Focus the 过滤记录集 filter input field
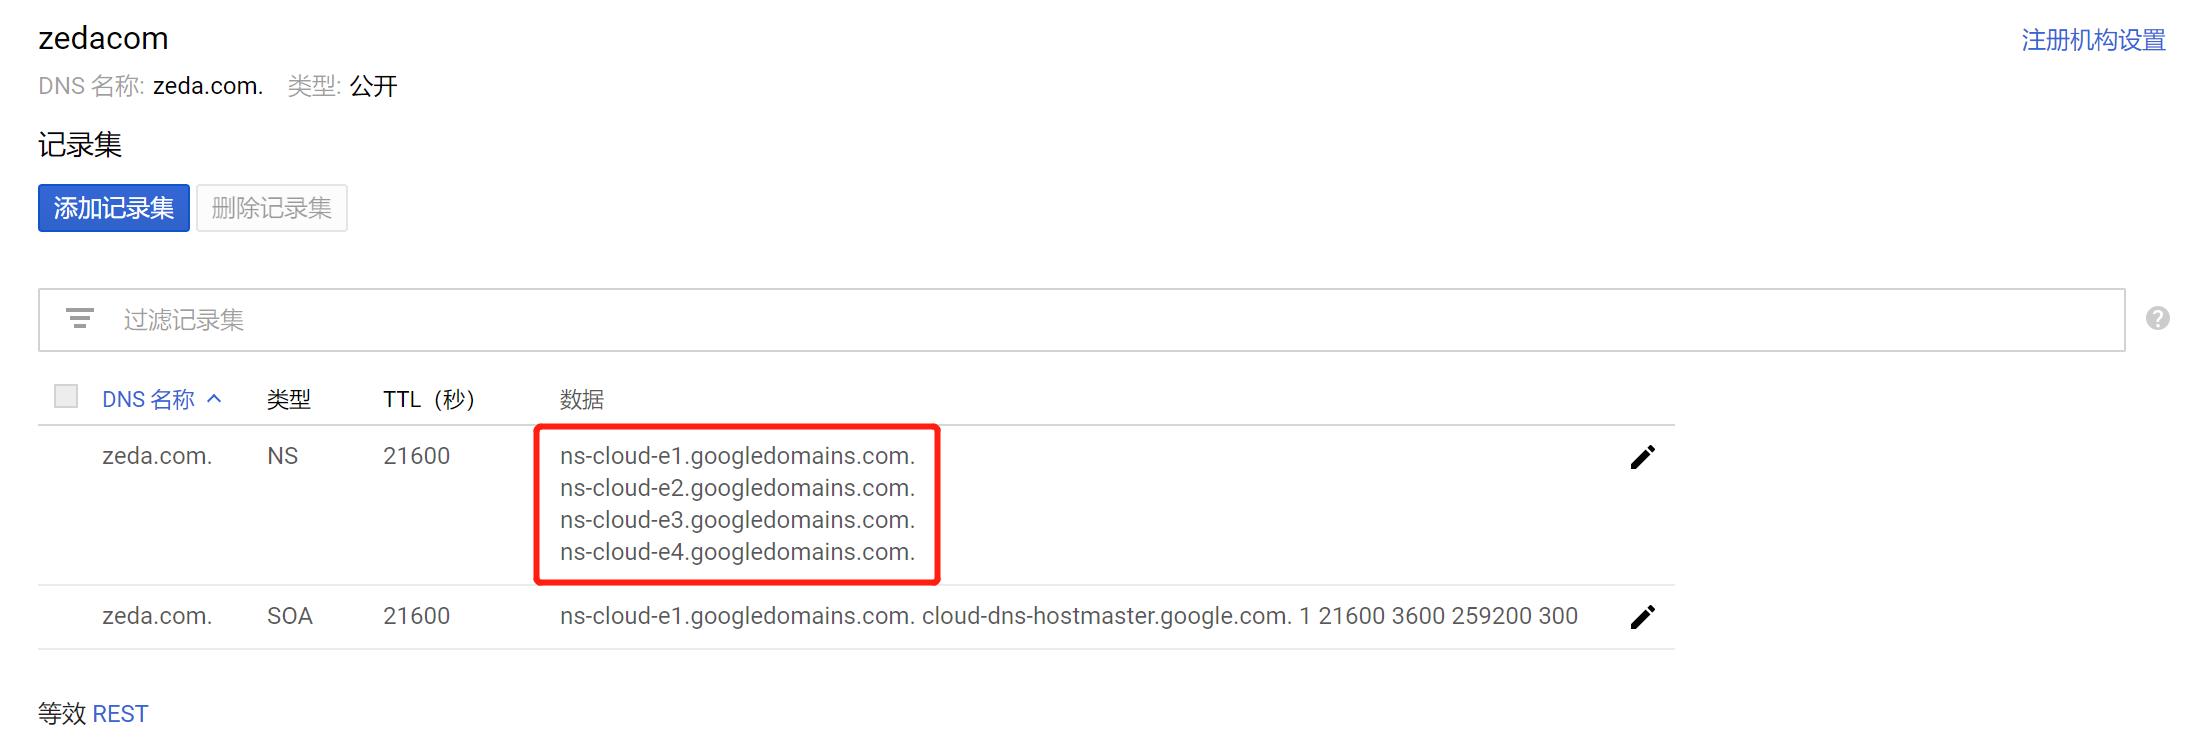2196x754 pixels. pos(1082,320)
